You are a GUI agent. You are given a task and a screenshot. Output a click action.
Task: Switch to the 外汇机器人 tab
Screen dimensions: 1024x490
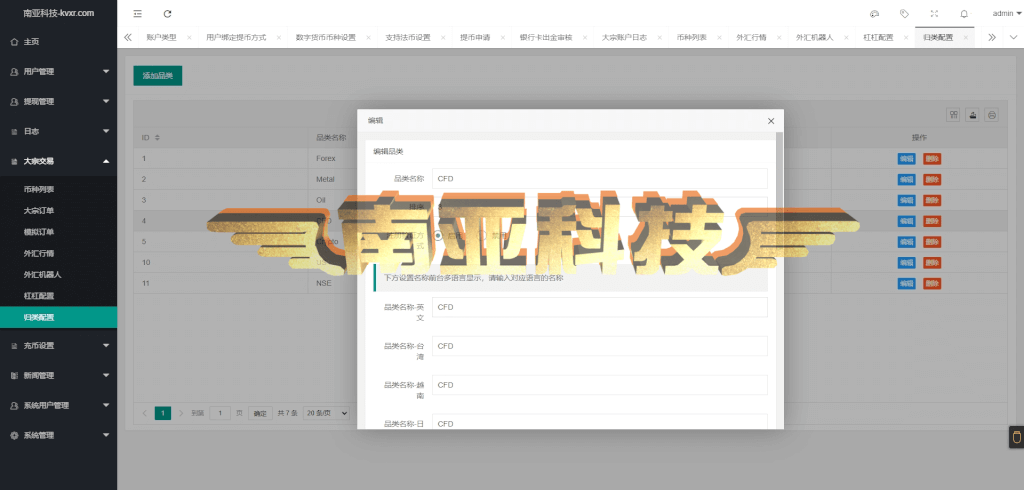[814, 38]
